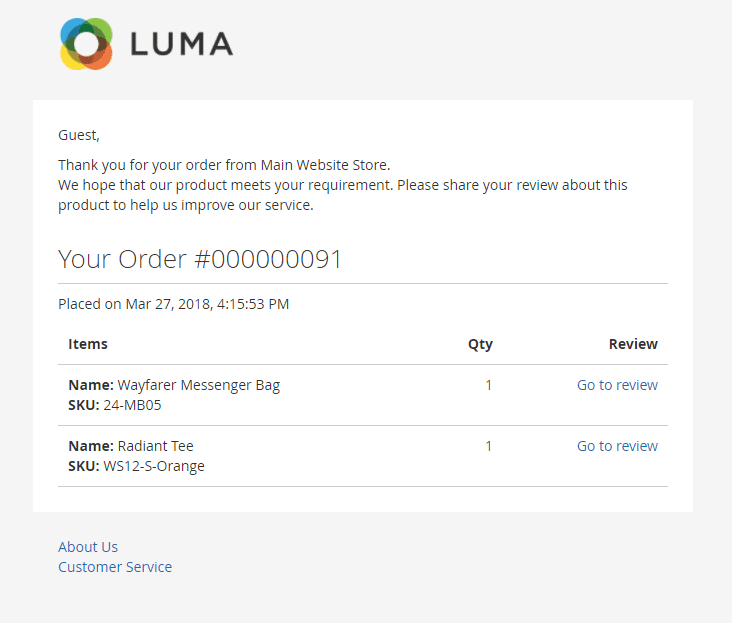Click the Guest greeting text

[x=79, y=135]
